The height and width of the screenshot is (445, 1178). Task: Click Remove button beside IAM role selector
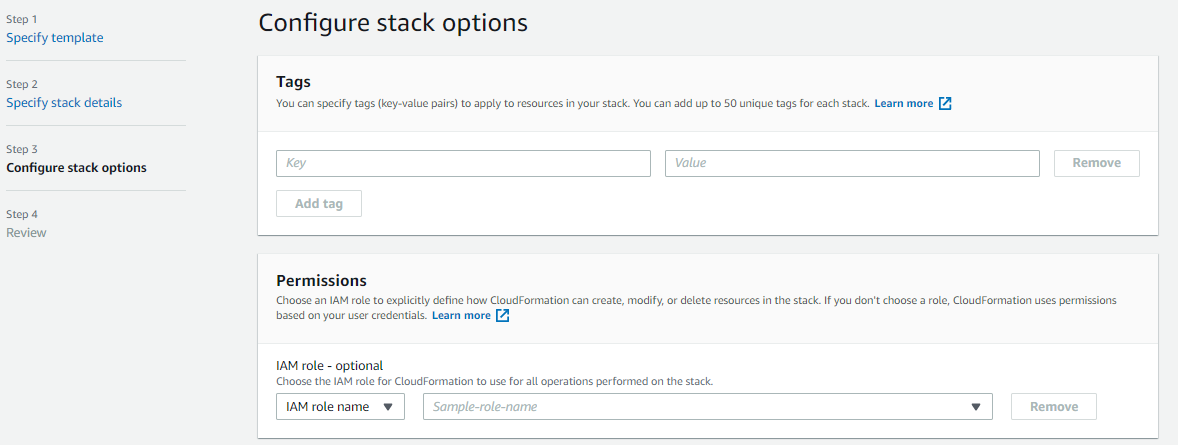click(x=1054, y=407)
